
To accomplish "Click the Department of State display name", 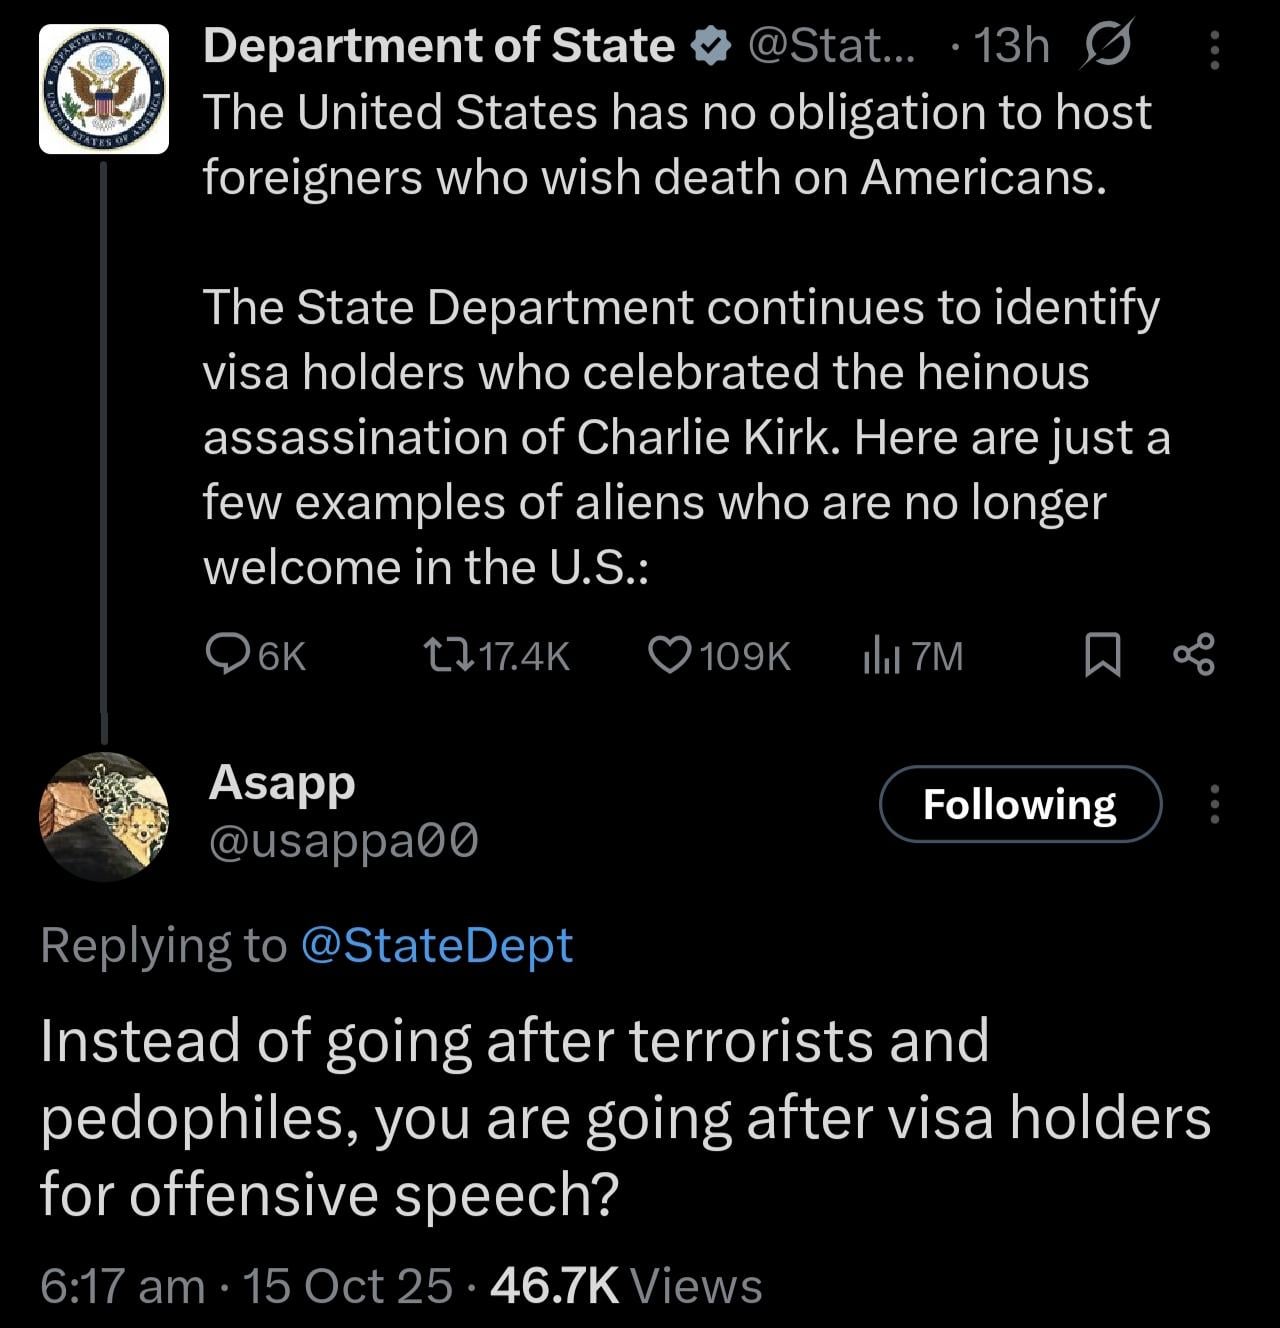I will [439, 46].
